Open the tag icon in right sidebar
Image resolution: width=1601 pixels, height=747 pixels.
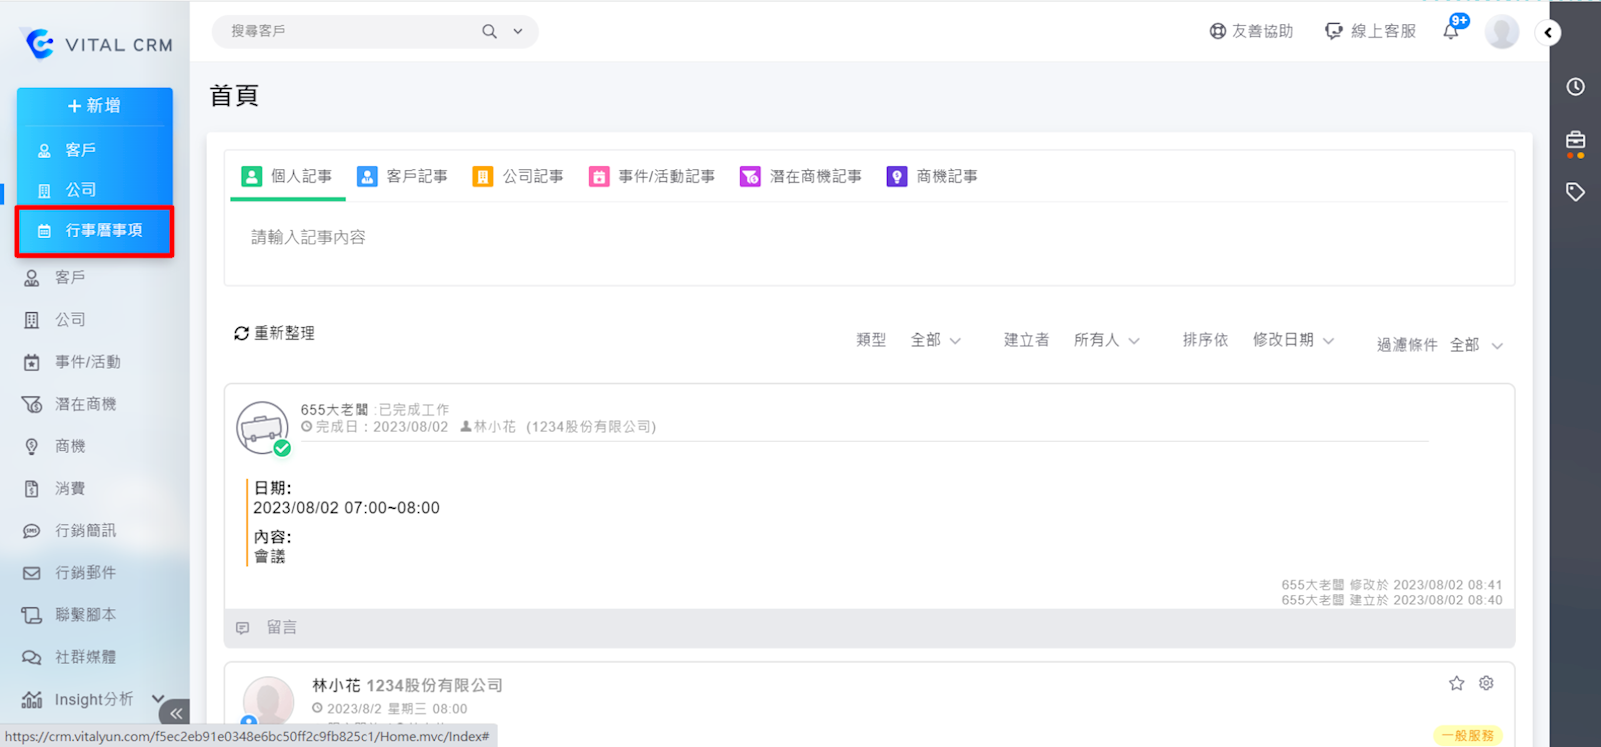[1575, 192]
